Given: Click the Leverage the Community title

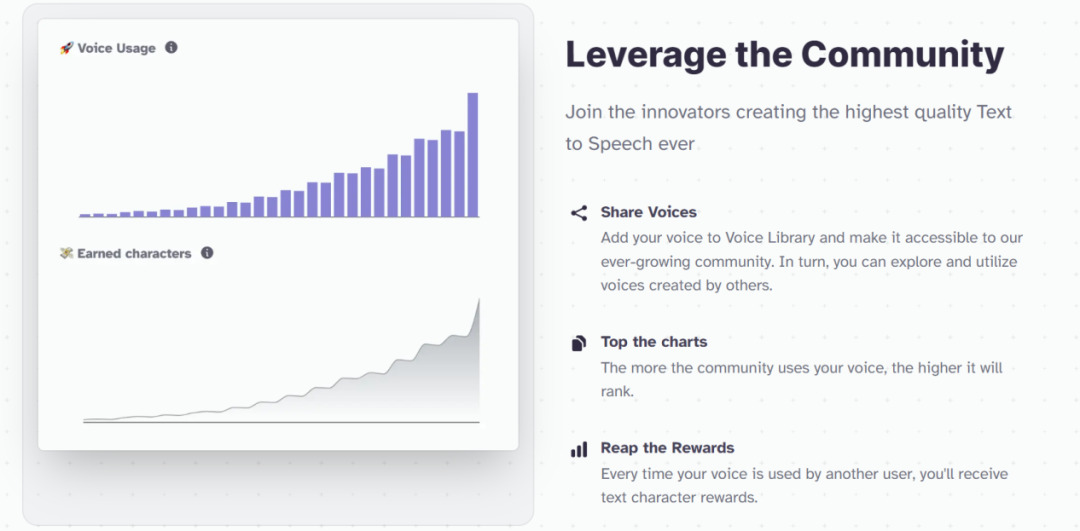Looking at the screenshot, I should 785,56.
